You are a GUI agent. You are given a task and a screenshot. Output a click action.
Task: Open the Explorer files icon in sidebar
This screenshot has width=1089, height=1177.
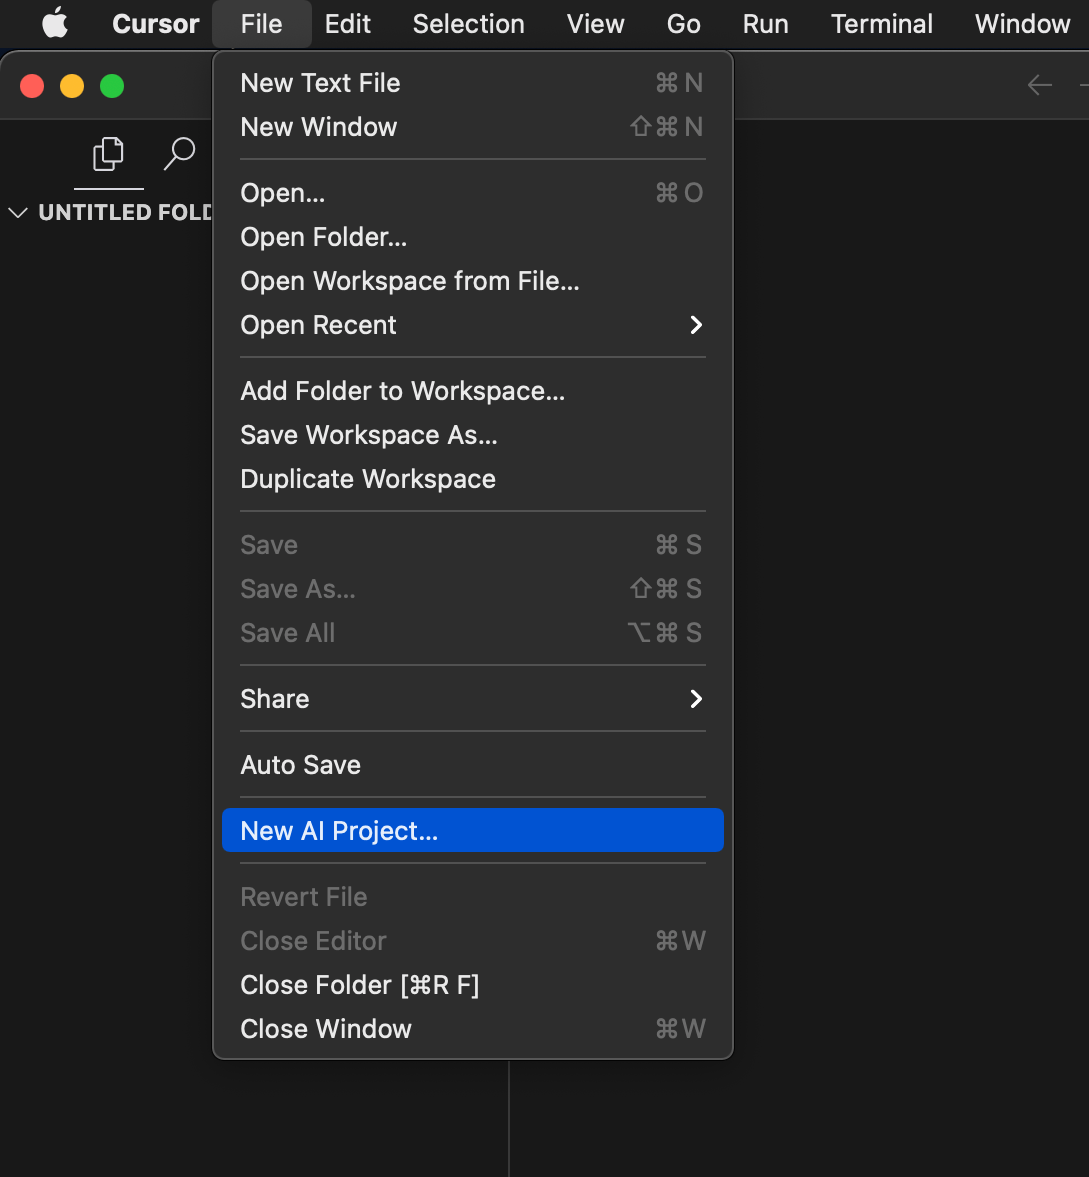(108, 155)
